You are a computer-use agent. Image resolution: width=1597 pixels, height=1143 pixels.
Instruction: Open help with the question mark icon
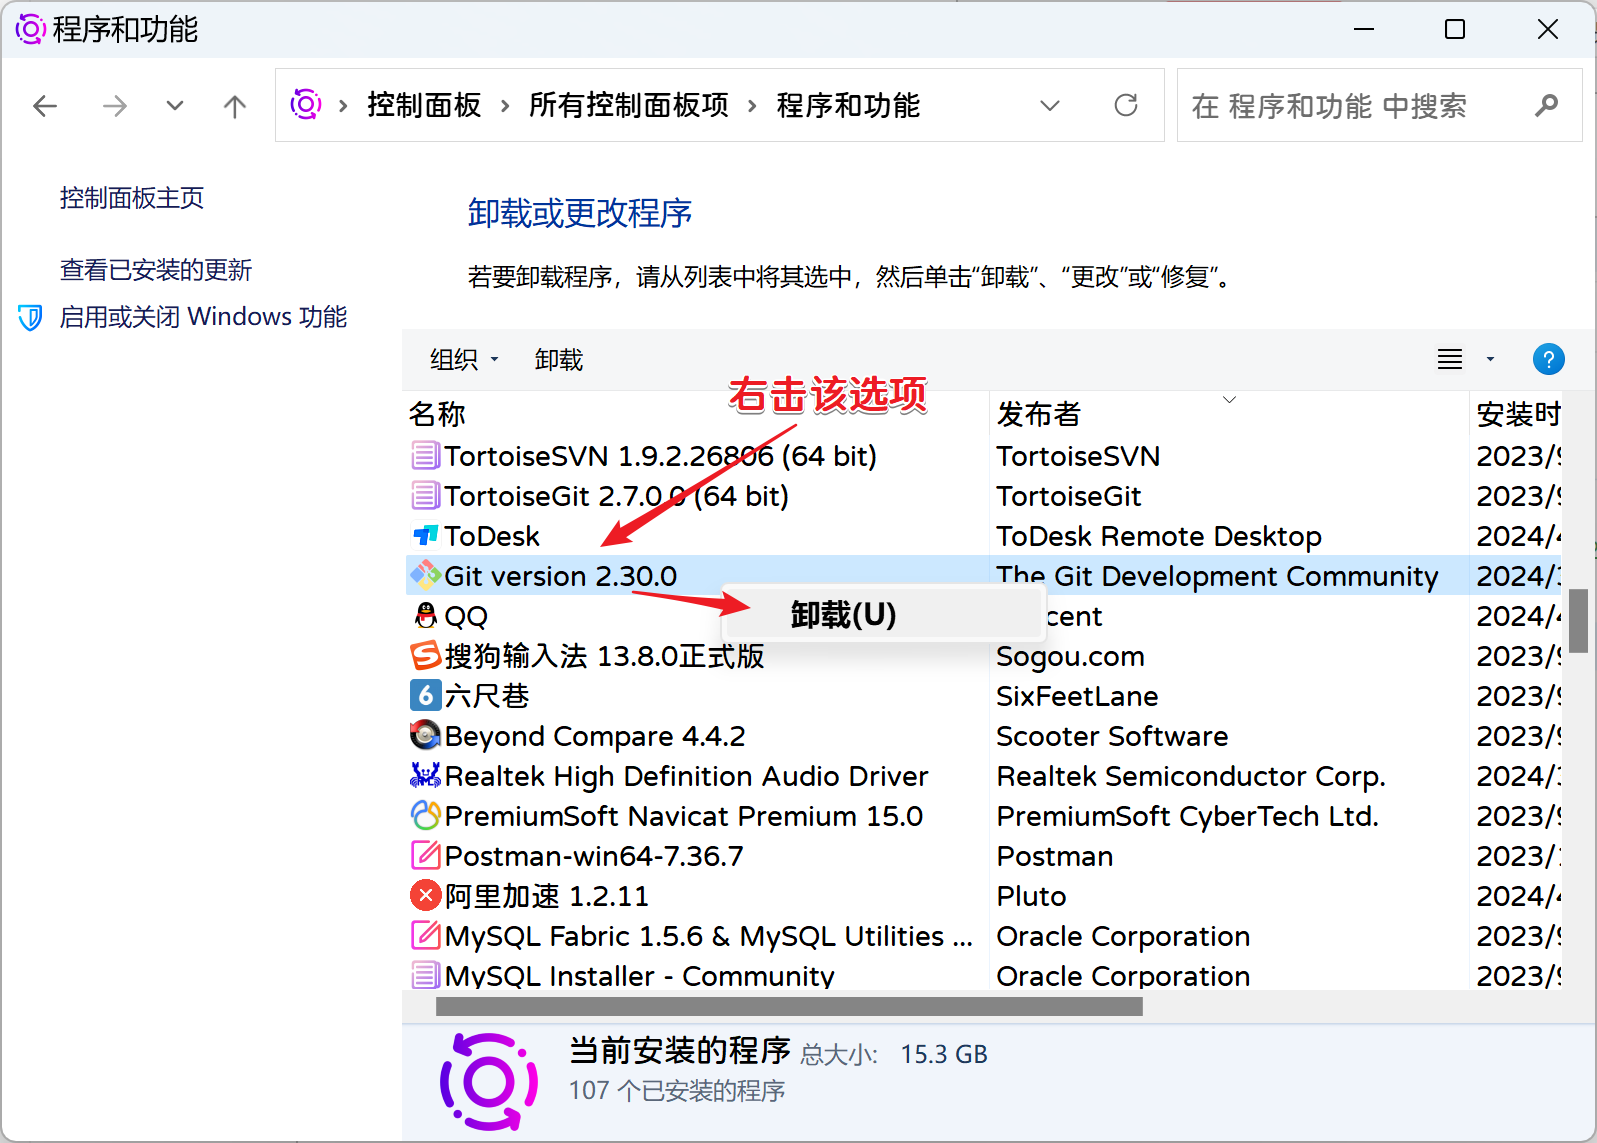coord(1548,359)
